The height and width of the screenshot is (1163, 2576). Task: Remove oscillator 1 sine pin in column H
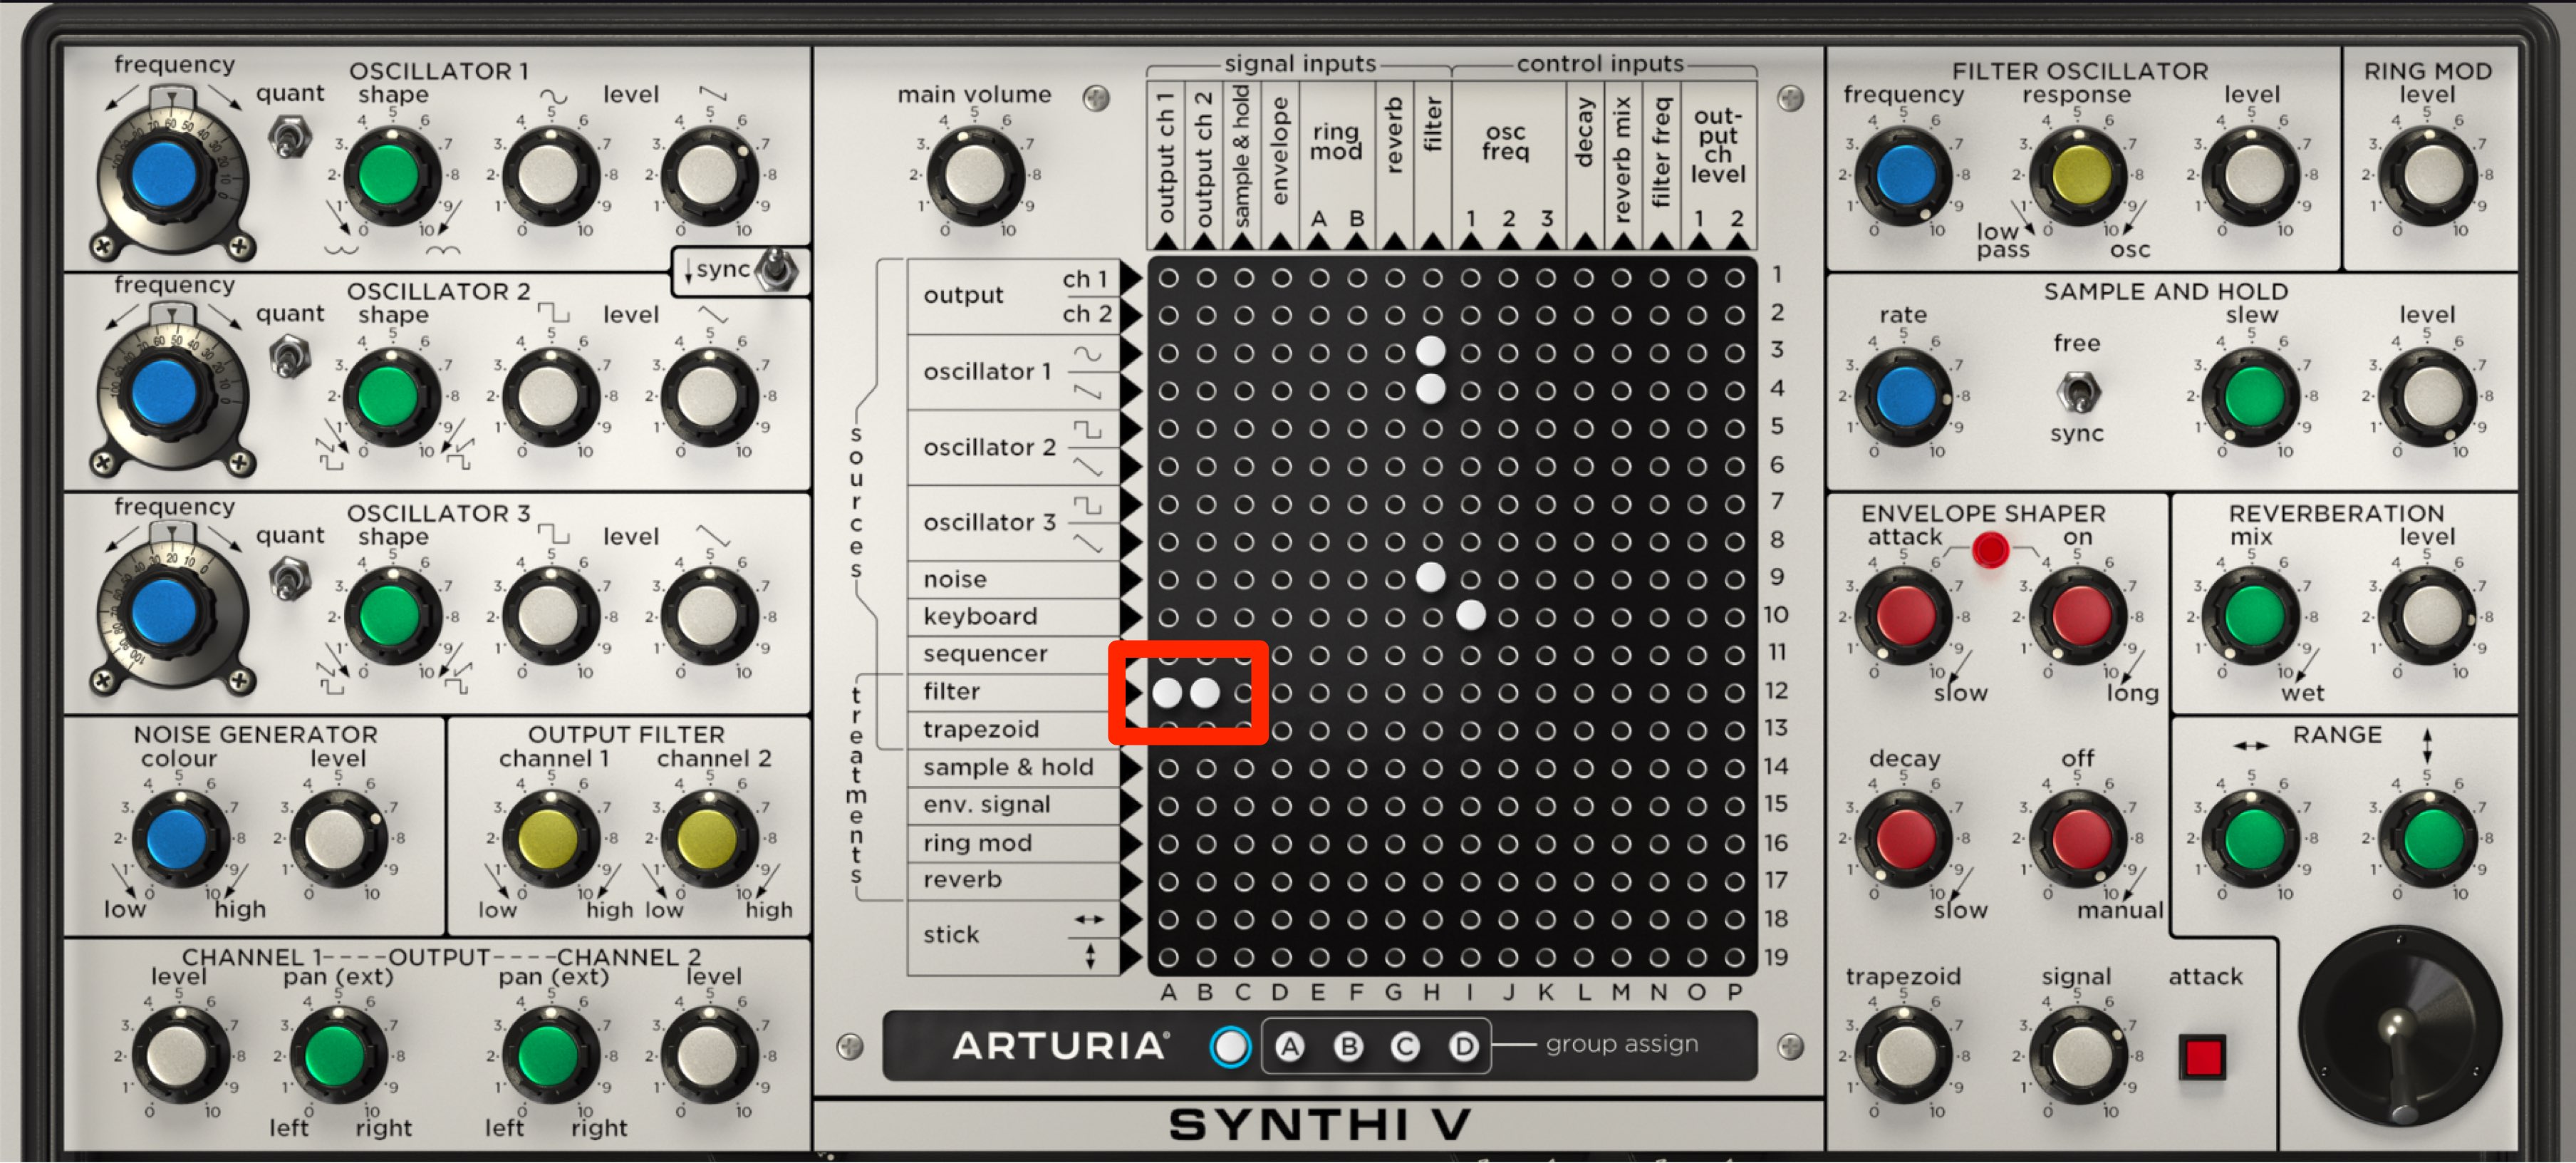point(1431,351)
